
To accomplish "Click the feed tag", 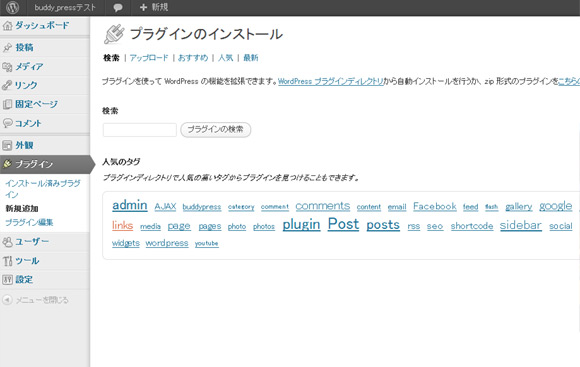I will [x=471, y=207].
